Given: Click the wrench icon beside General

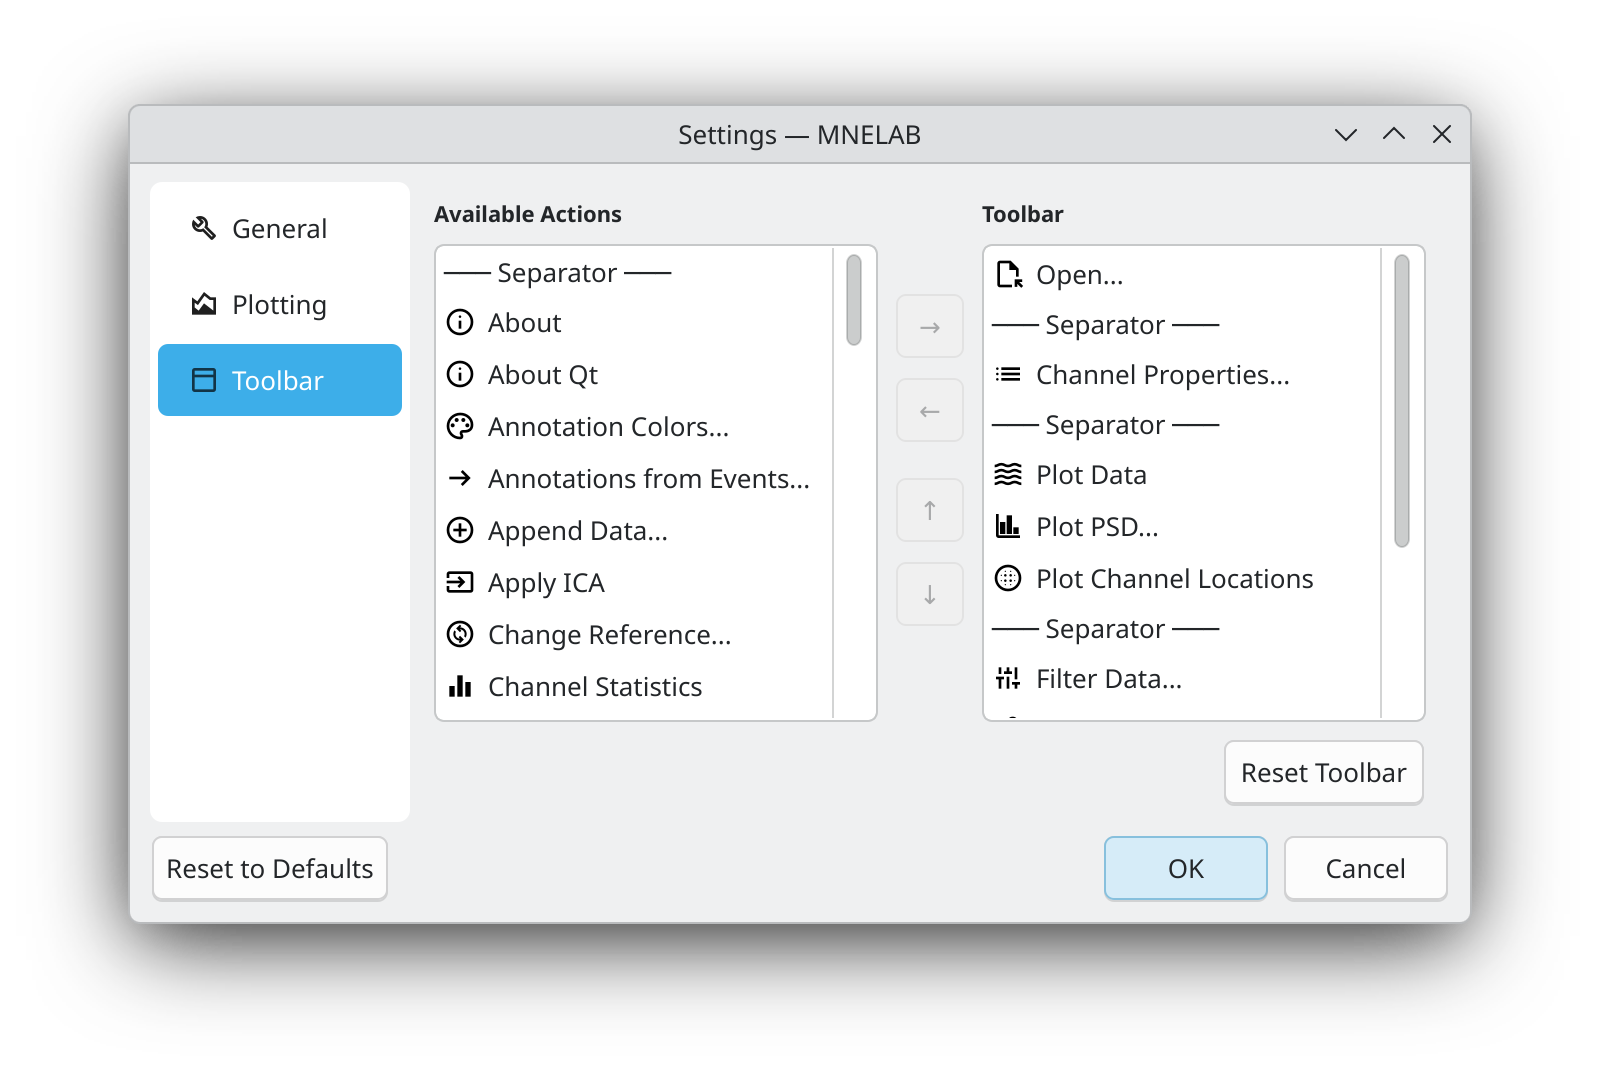Looking at the screenshot, I should tap(204, 229).
